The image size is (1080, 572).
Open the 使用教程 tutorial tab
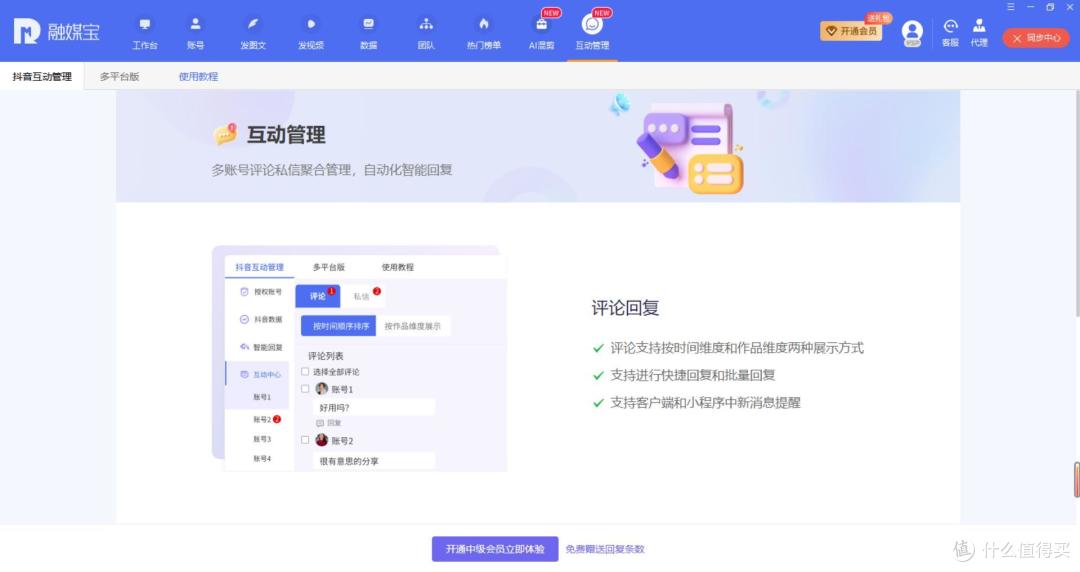198,76
